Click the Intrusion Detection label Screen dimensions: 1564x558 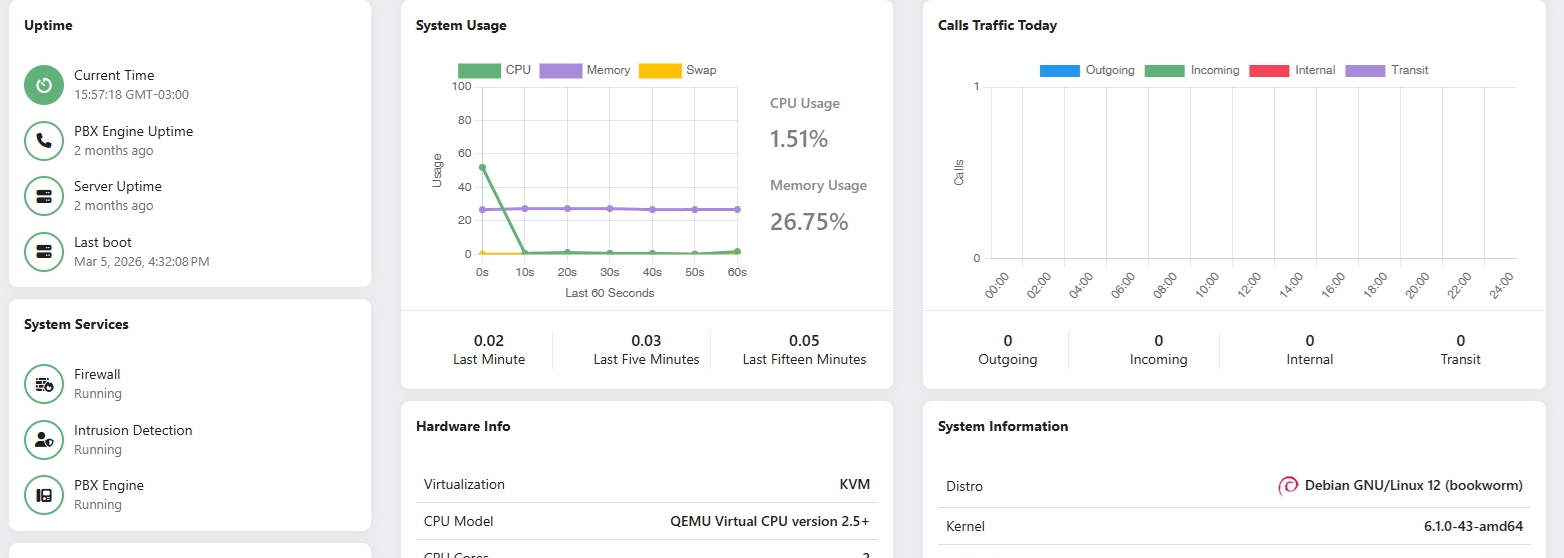133,430
